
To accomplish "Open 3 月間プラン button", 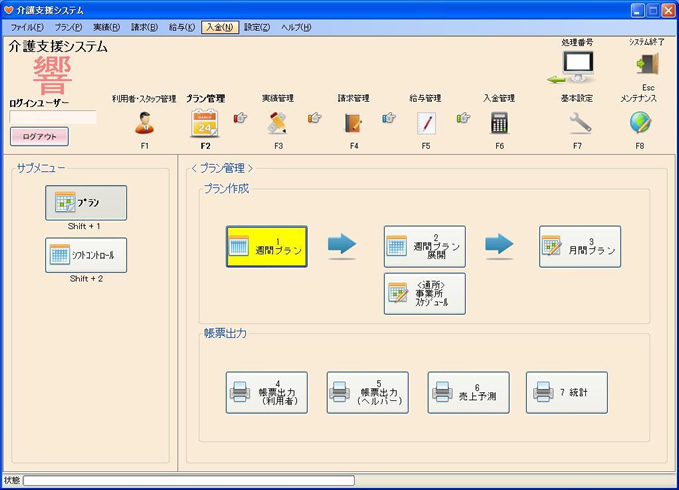I will point(580,246).
